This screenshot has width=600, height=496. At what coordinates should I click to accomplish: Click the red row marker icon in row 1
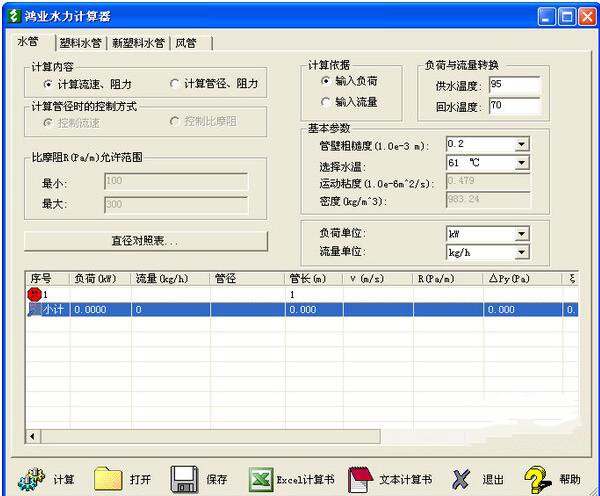click(34, 295)
